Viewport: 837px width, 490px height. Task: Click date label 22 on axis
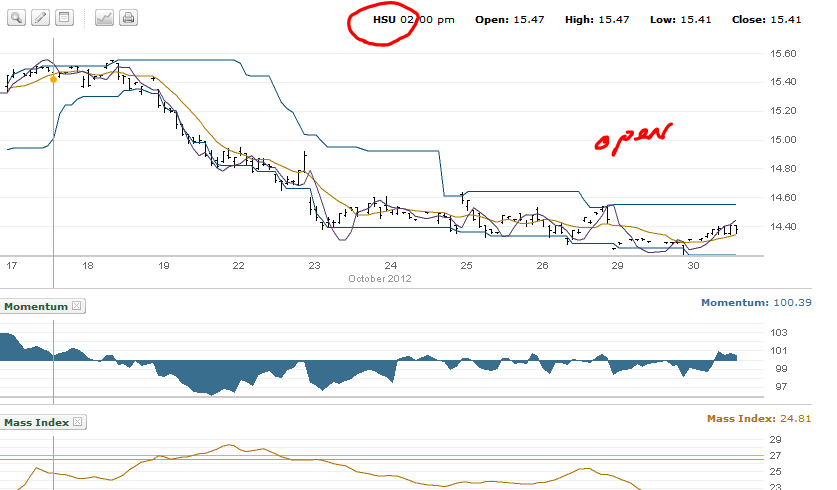[x=238, y=265]
